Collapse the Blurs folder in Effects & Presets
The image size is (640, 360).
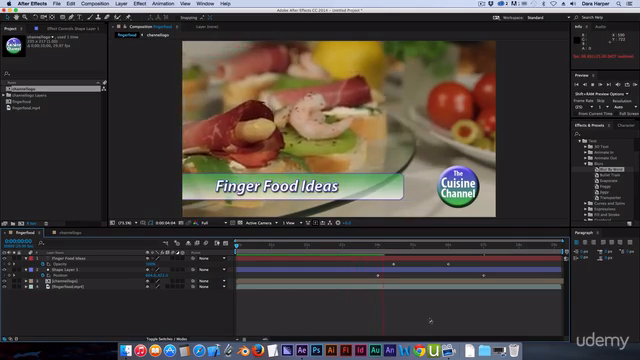point(585,163)
